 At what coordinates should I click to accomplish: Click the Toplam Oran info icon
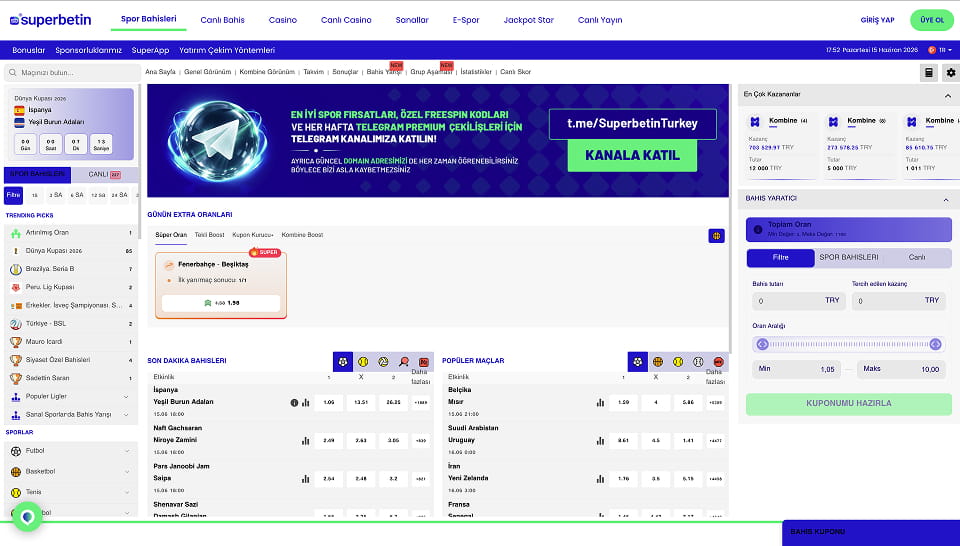(x=757, y=230)
